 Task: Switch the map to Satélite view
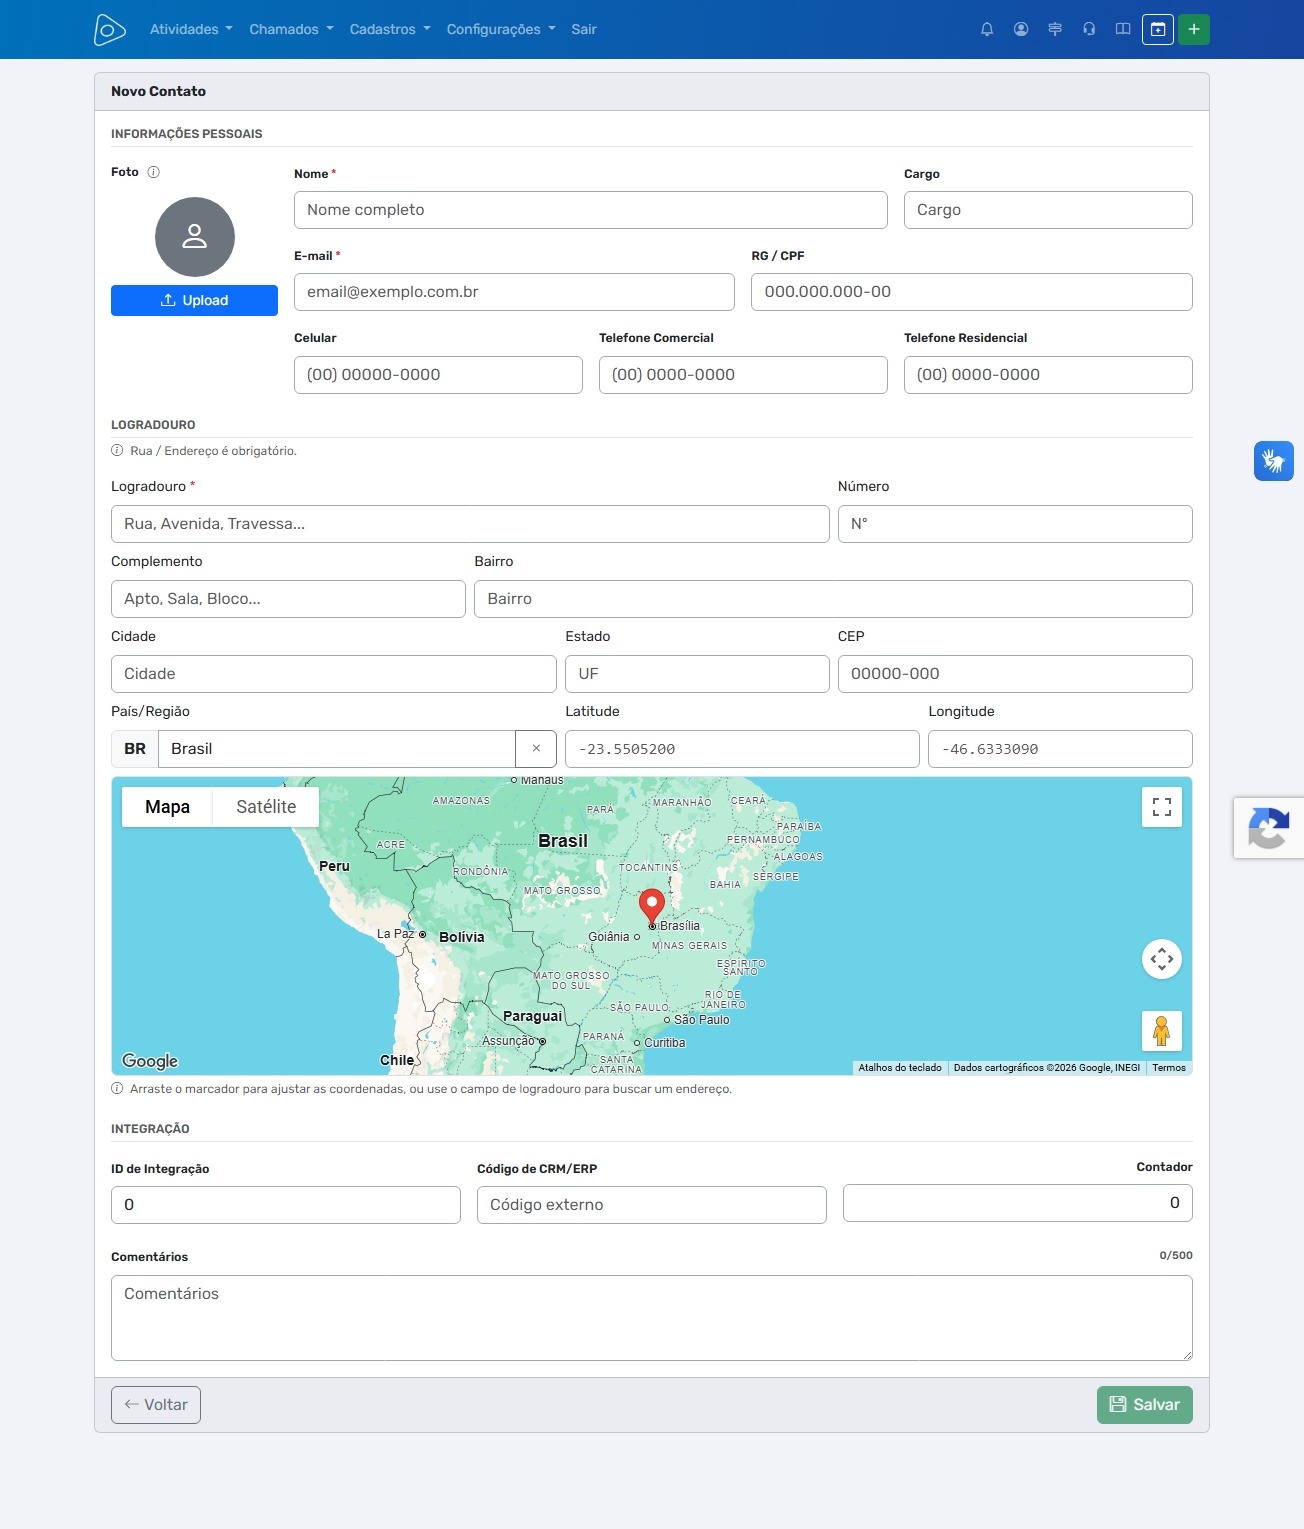[x=266, y=807]
